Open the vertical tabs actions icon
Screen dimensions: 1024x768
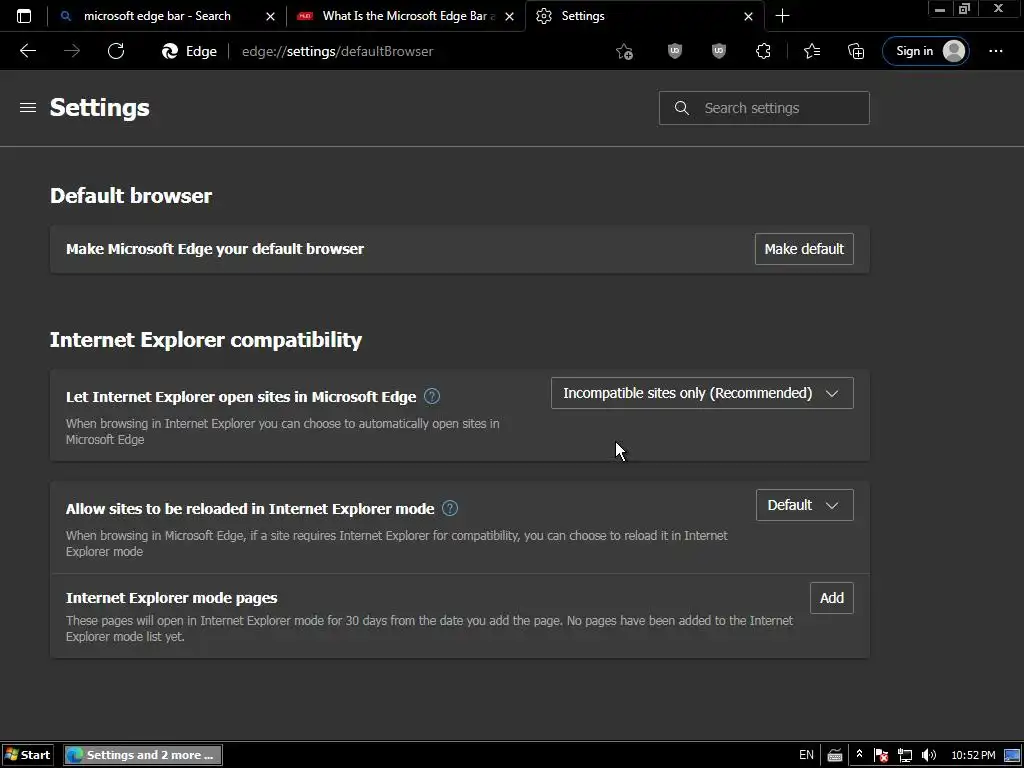coord(24,16)
